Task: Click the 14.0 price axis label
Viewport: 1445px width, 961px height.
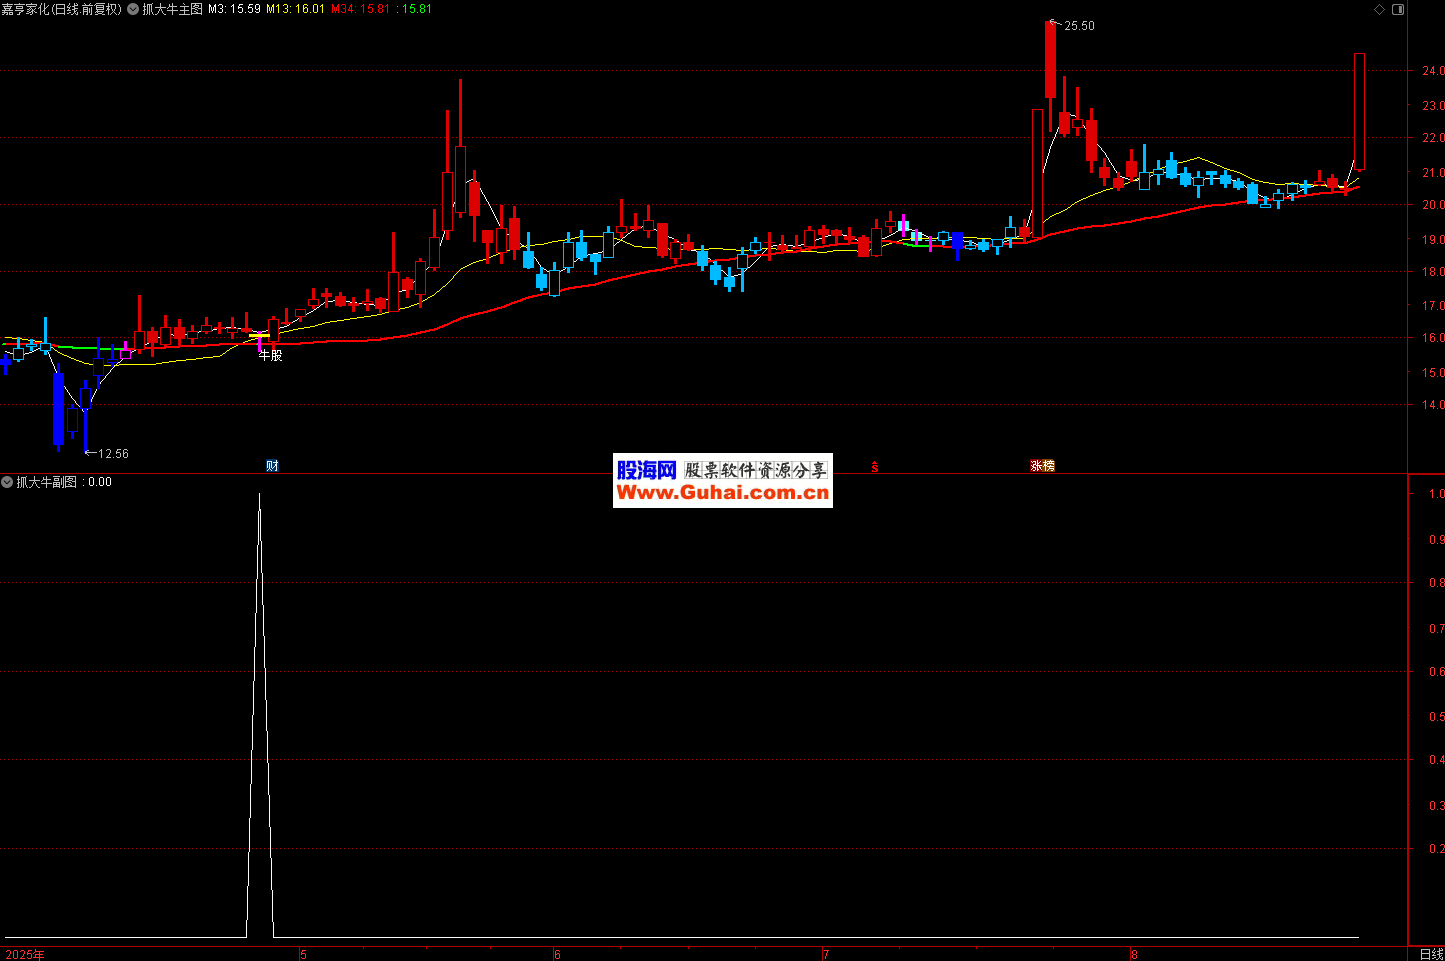Action: pyautogui.click(x=1433, y=405)
